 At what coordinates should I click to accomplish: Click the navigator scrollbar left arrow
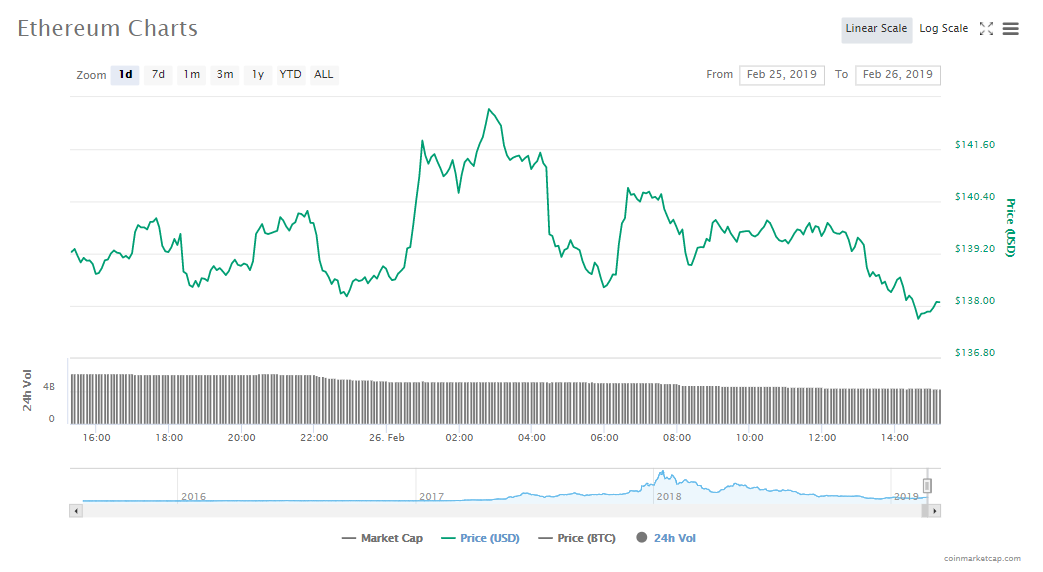tap(75, 511)
